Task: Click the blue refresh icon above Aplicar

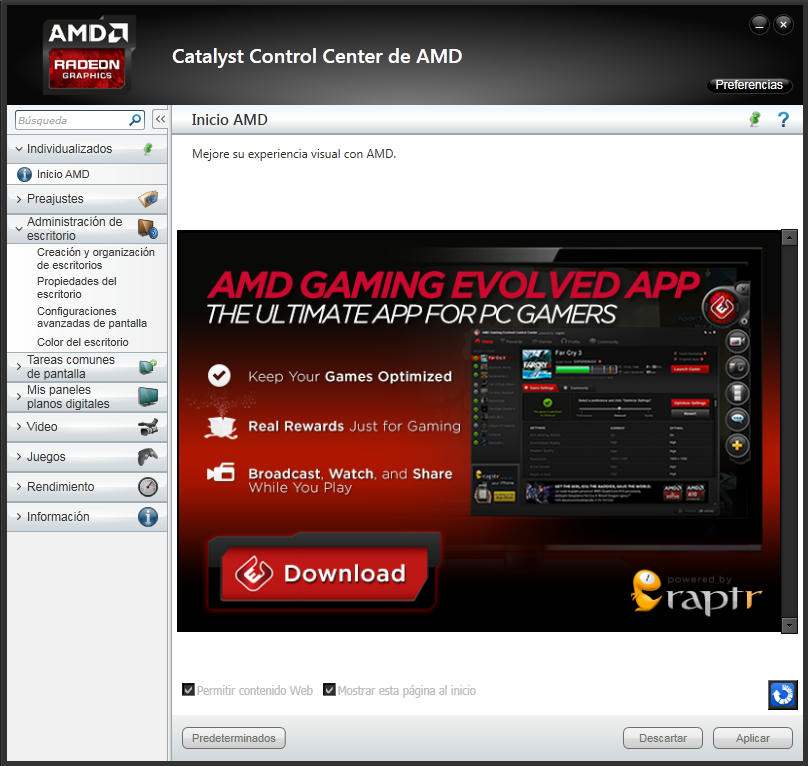Action: pos(783,694)
